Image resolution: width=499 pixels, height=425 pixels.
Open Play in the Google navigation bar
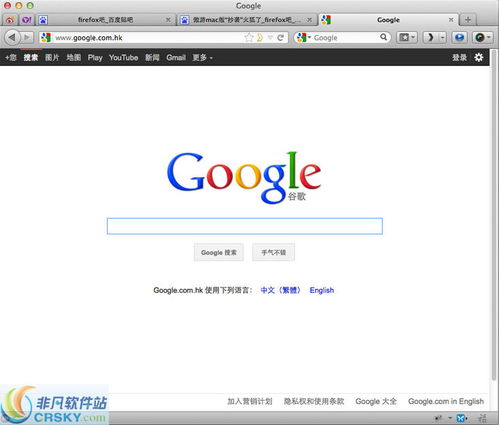click(95, 58)
